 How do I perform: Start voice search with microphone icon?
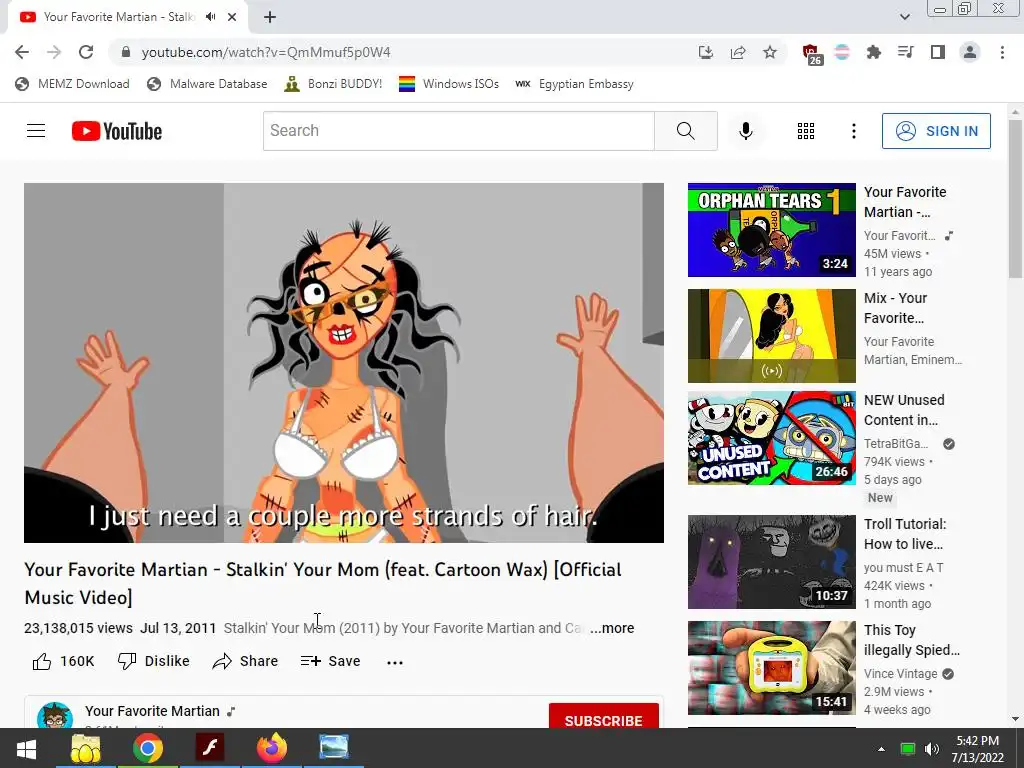pyautogui.click(x=745, y=131)
